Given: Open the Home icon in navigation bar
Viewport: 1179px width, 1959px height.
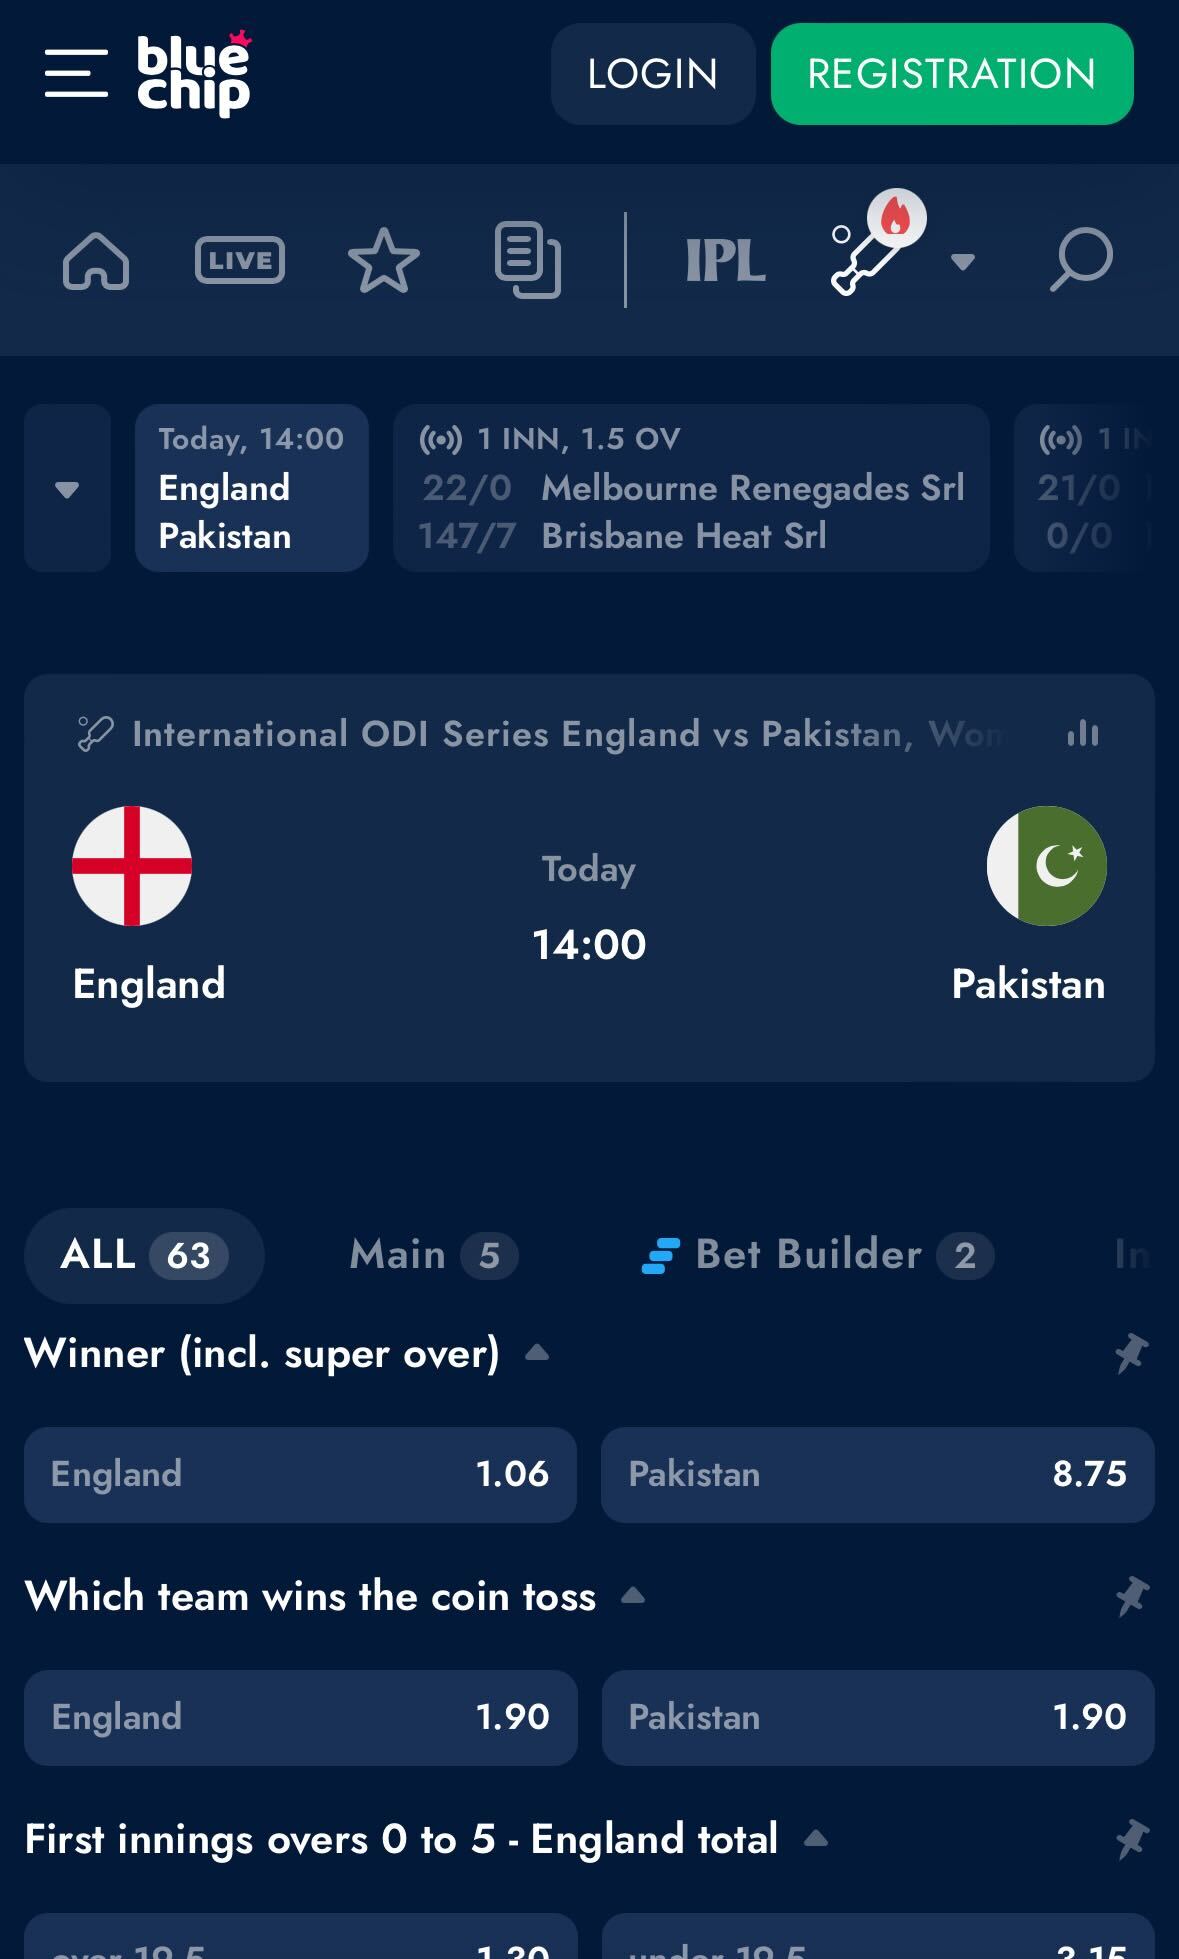Looking at the screenshot, I should [95, 260].
